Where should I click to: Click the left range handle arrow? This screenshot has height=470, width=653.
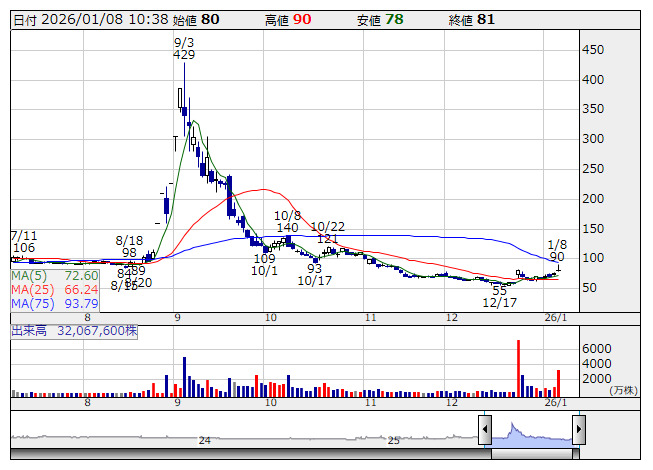click(485, 431)
